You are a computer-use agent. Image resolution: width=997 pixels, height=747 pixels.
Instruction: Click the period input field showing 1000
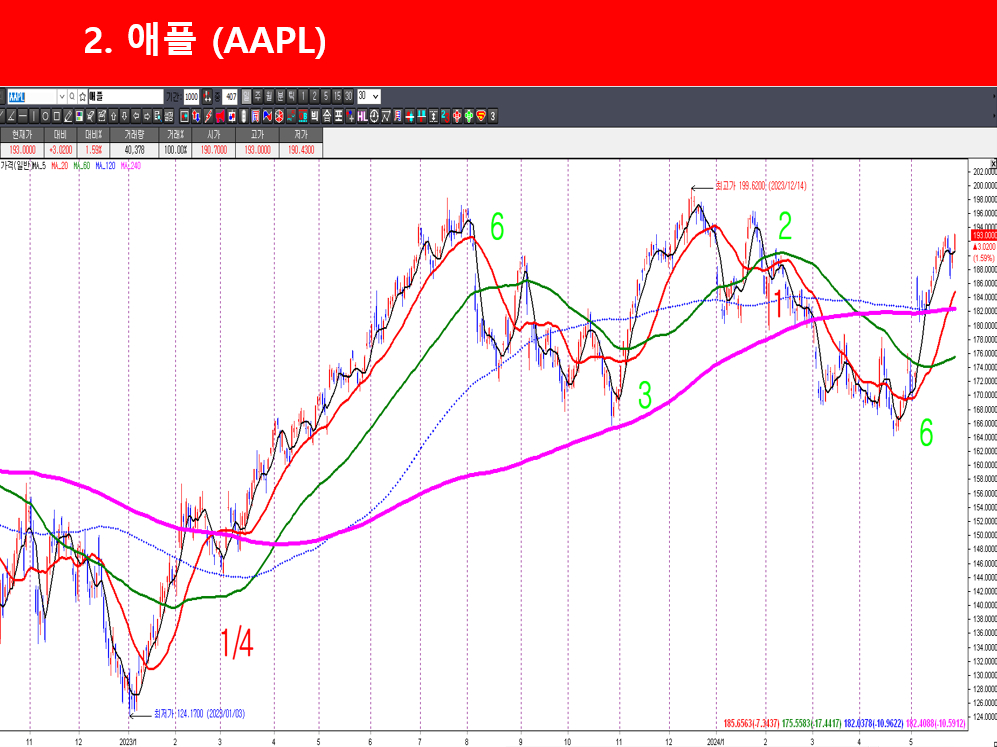click(191, 96)
